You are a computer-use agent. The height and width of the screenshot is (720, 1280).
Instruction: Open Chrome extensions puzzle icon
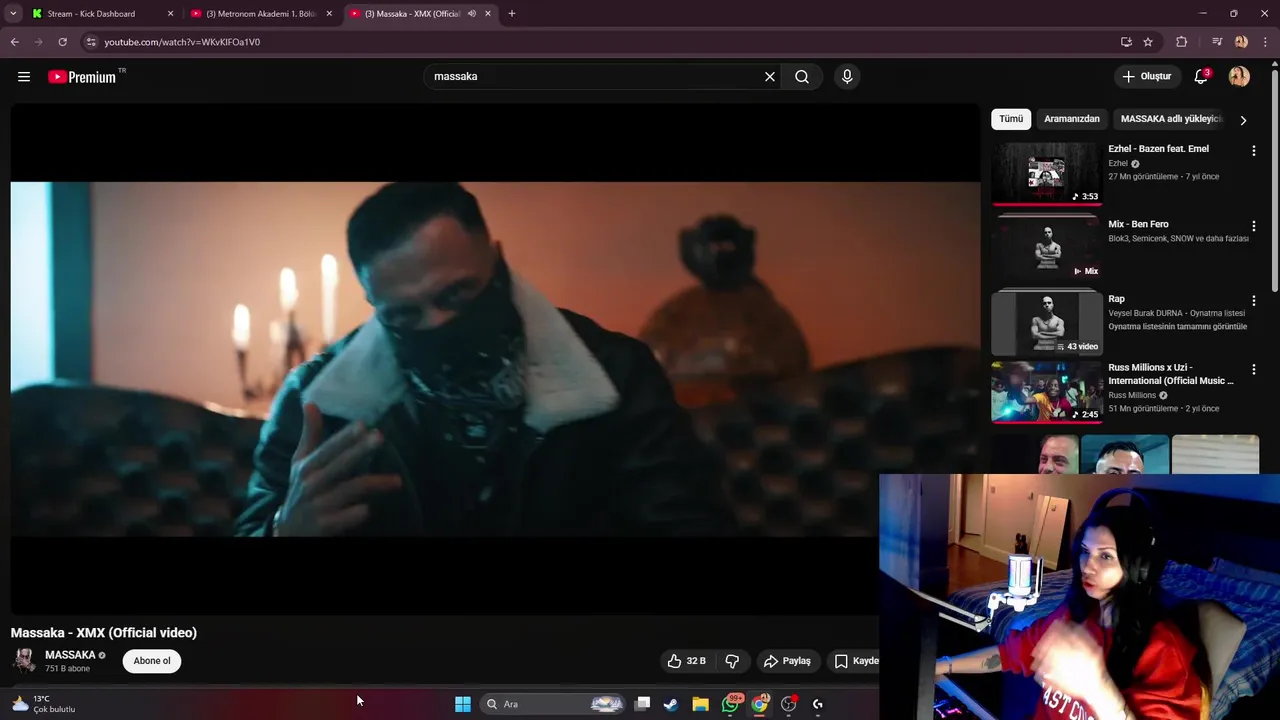(1182, 42)
